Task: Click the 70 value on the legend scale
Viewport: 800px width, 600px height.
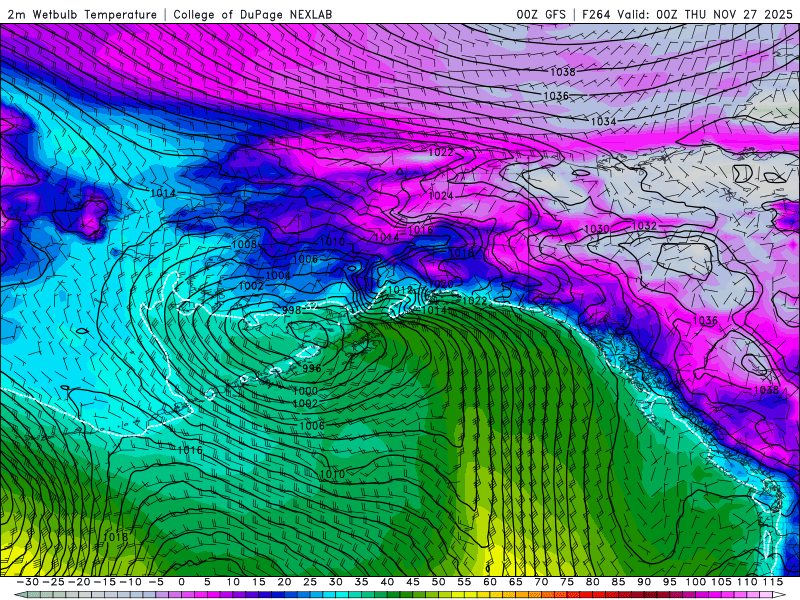Action: tap(541, 582)
